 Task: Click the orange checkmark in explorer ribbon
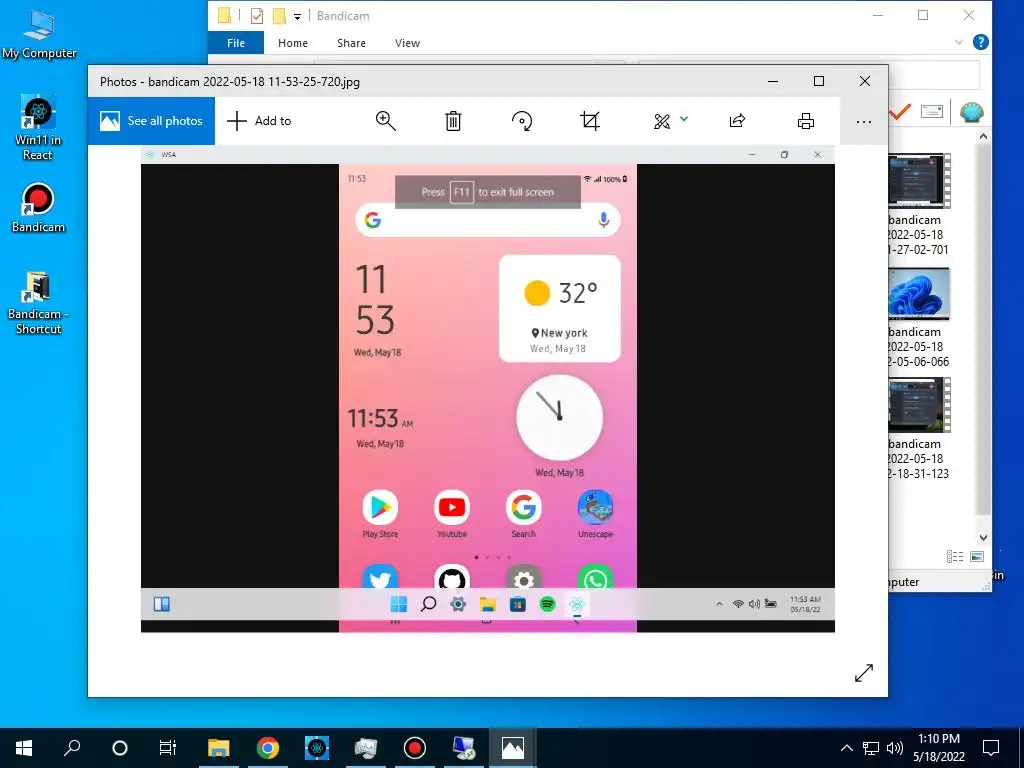click(x=900, y=112)
